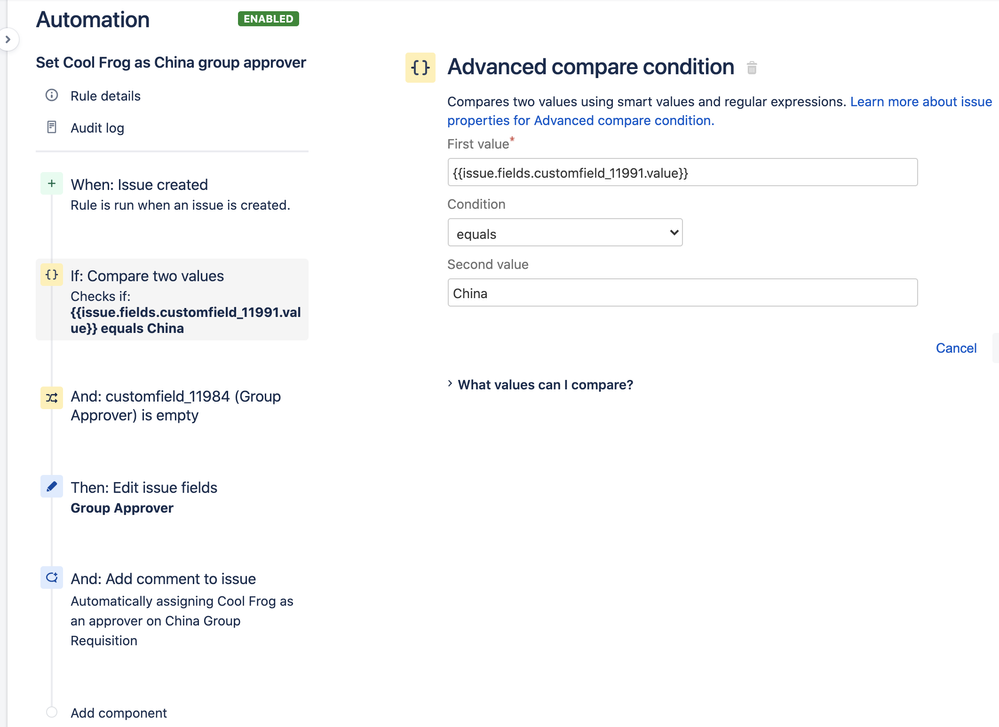Click the Cancel link

(x=956, y=348)
